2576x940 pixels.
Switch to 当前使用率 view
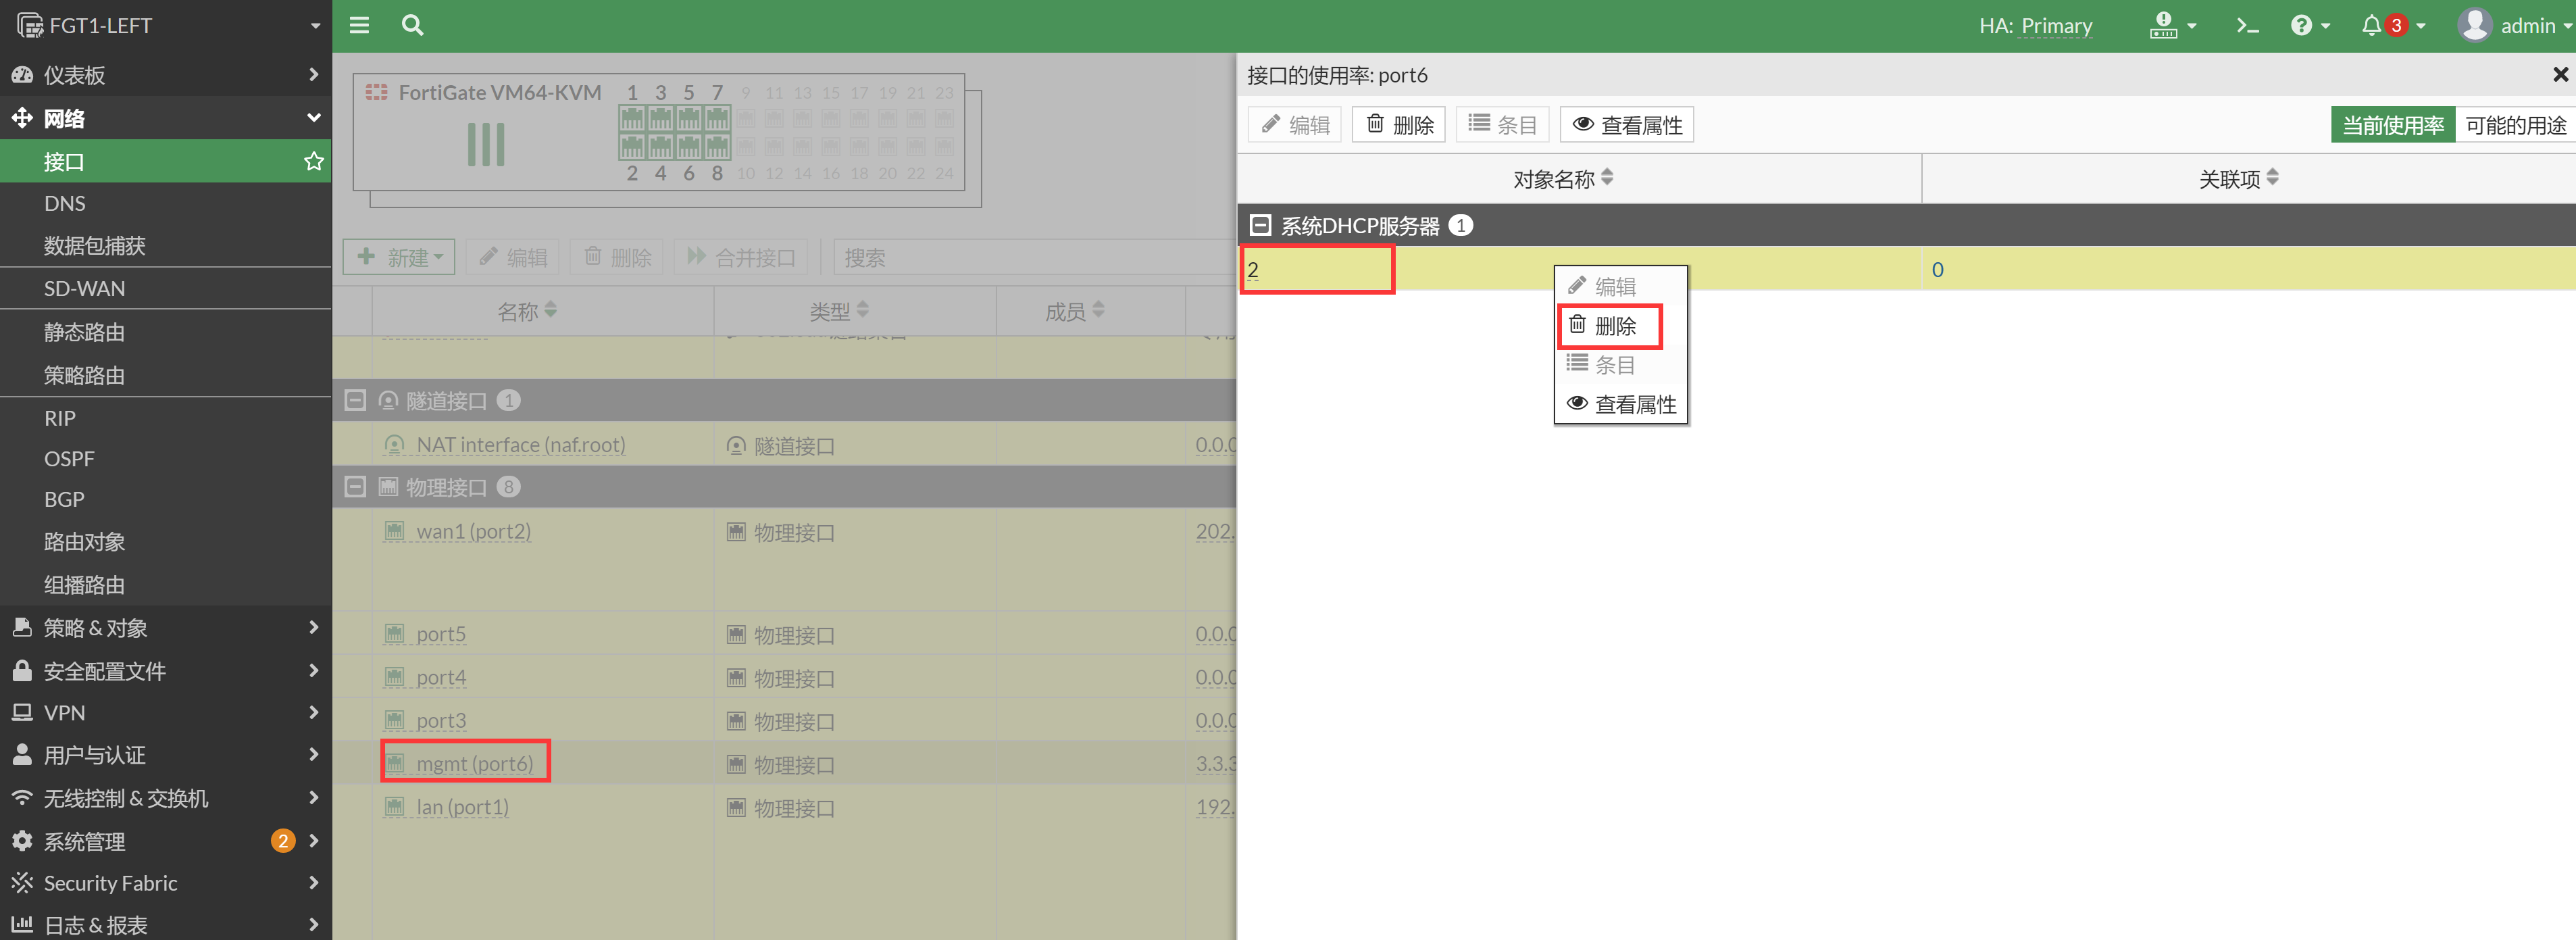coord(2392,125)
